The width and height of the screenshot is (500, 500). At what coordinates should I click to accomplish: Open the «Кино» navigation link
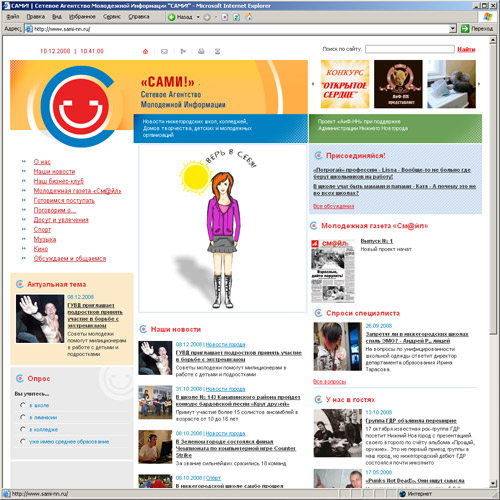(x=41, y=249)
